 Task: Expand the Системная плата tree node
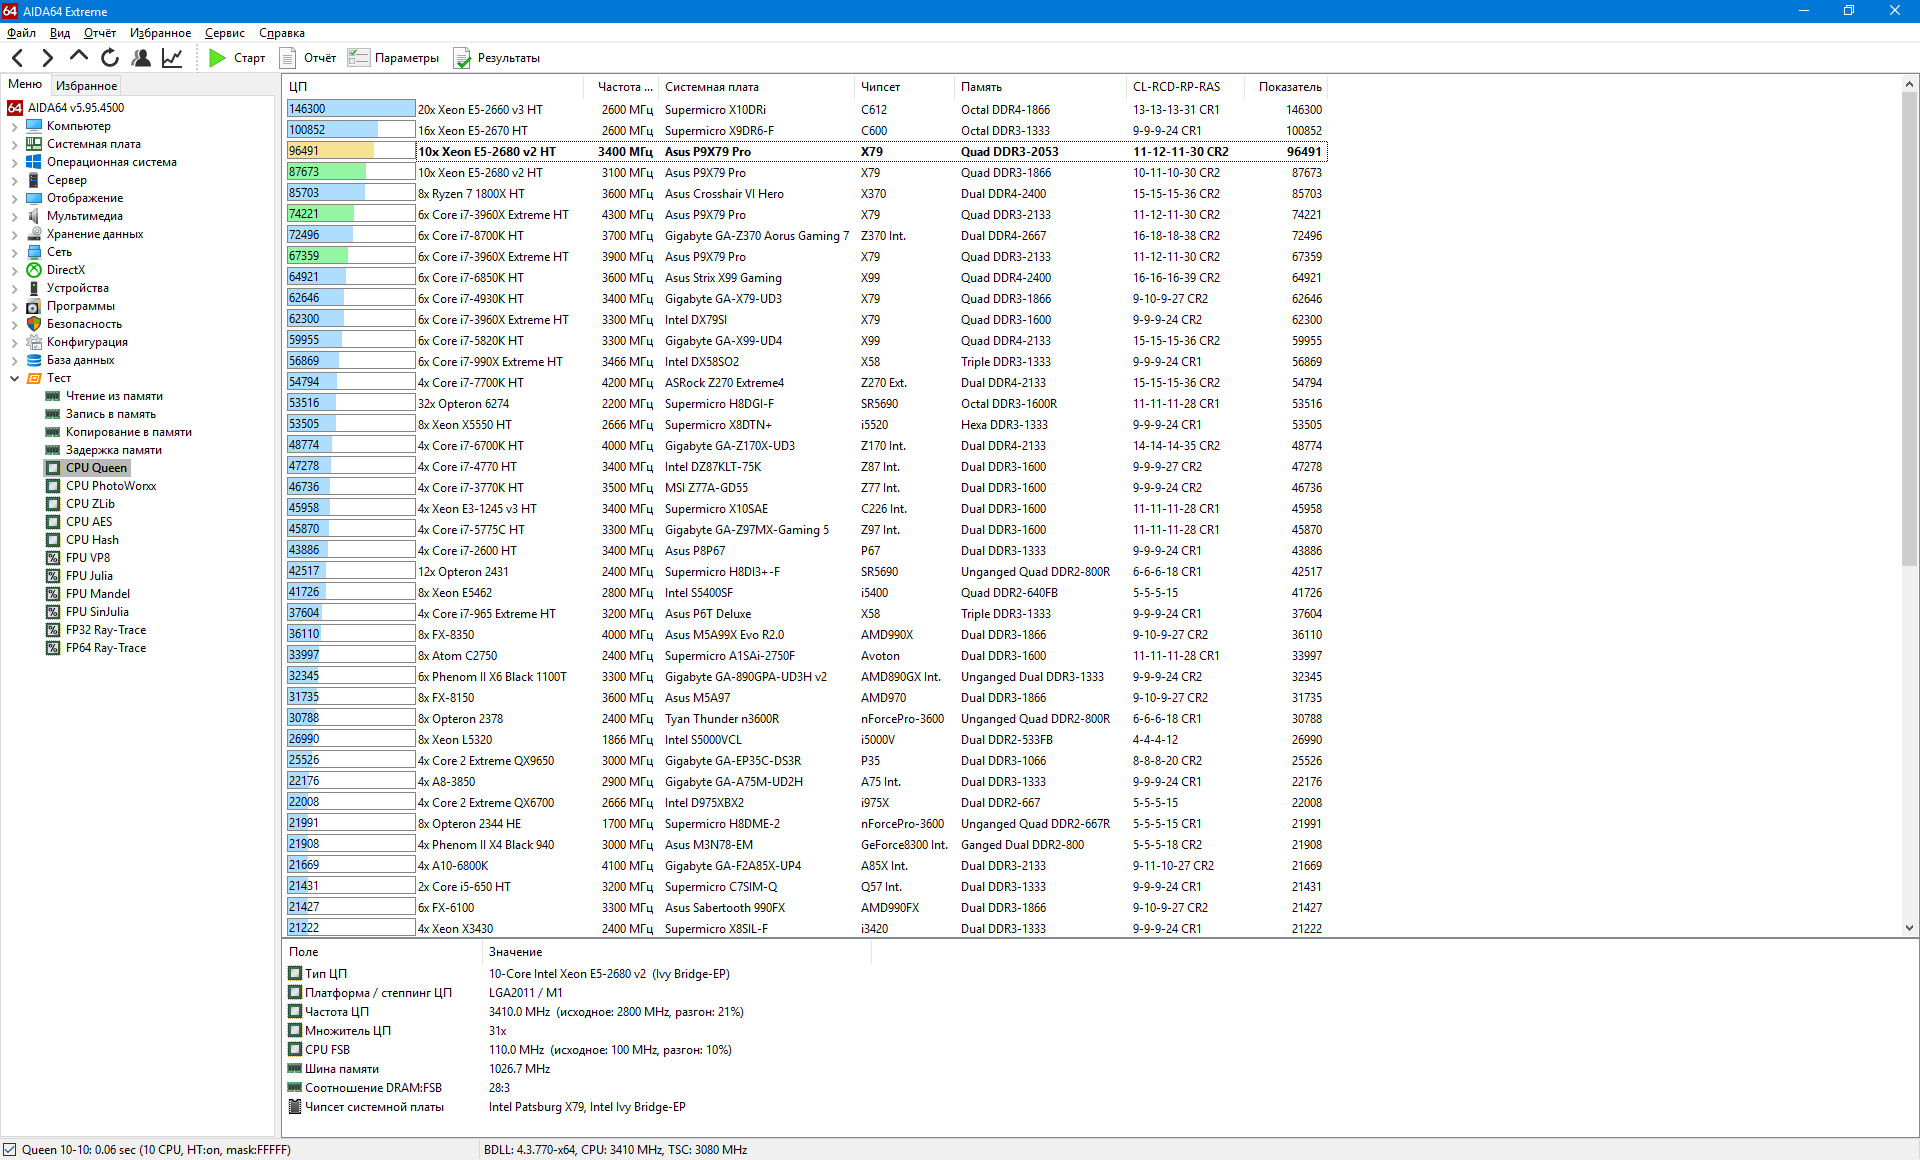pos(14,144)
